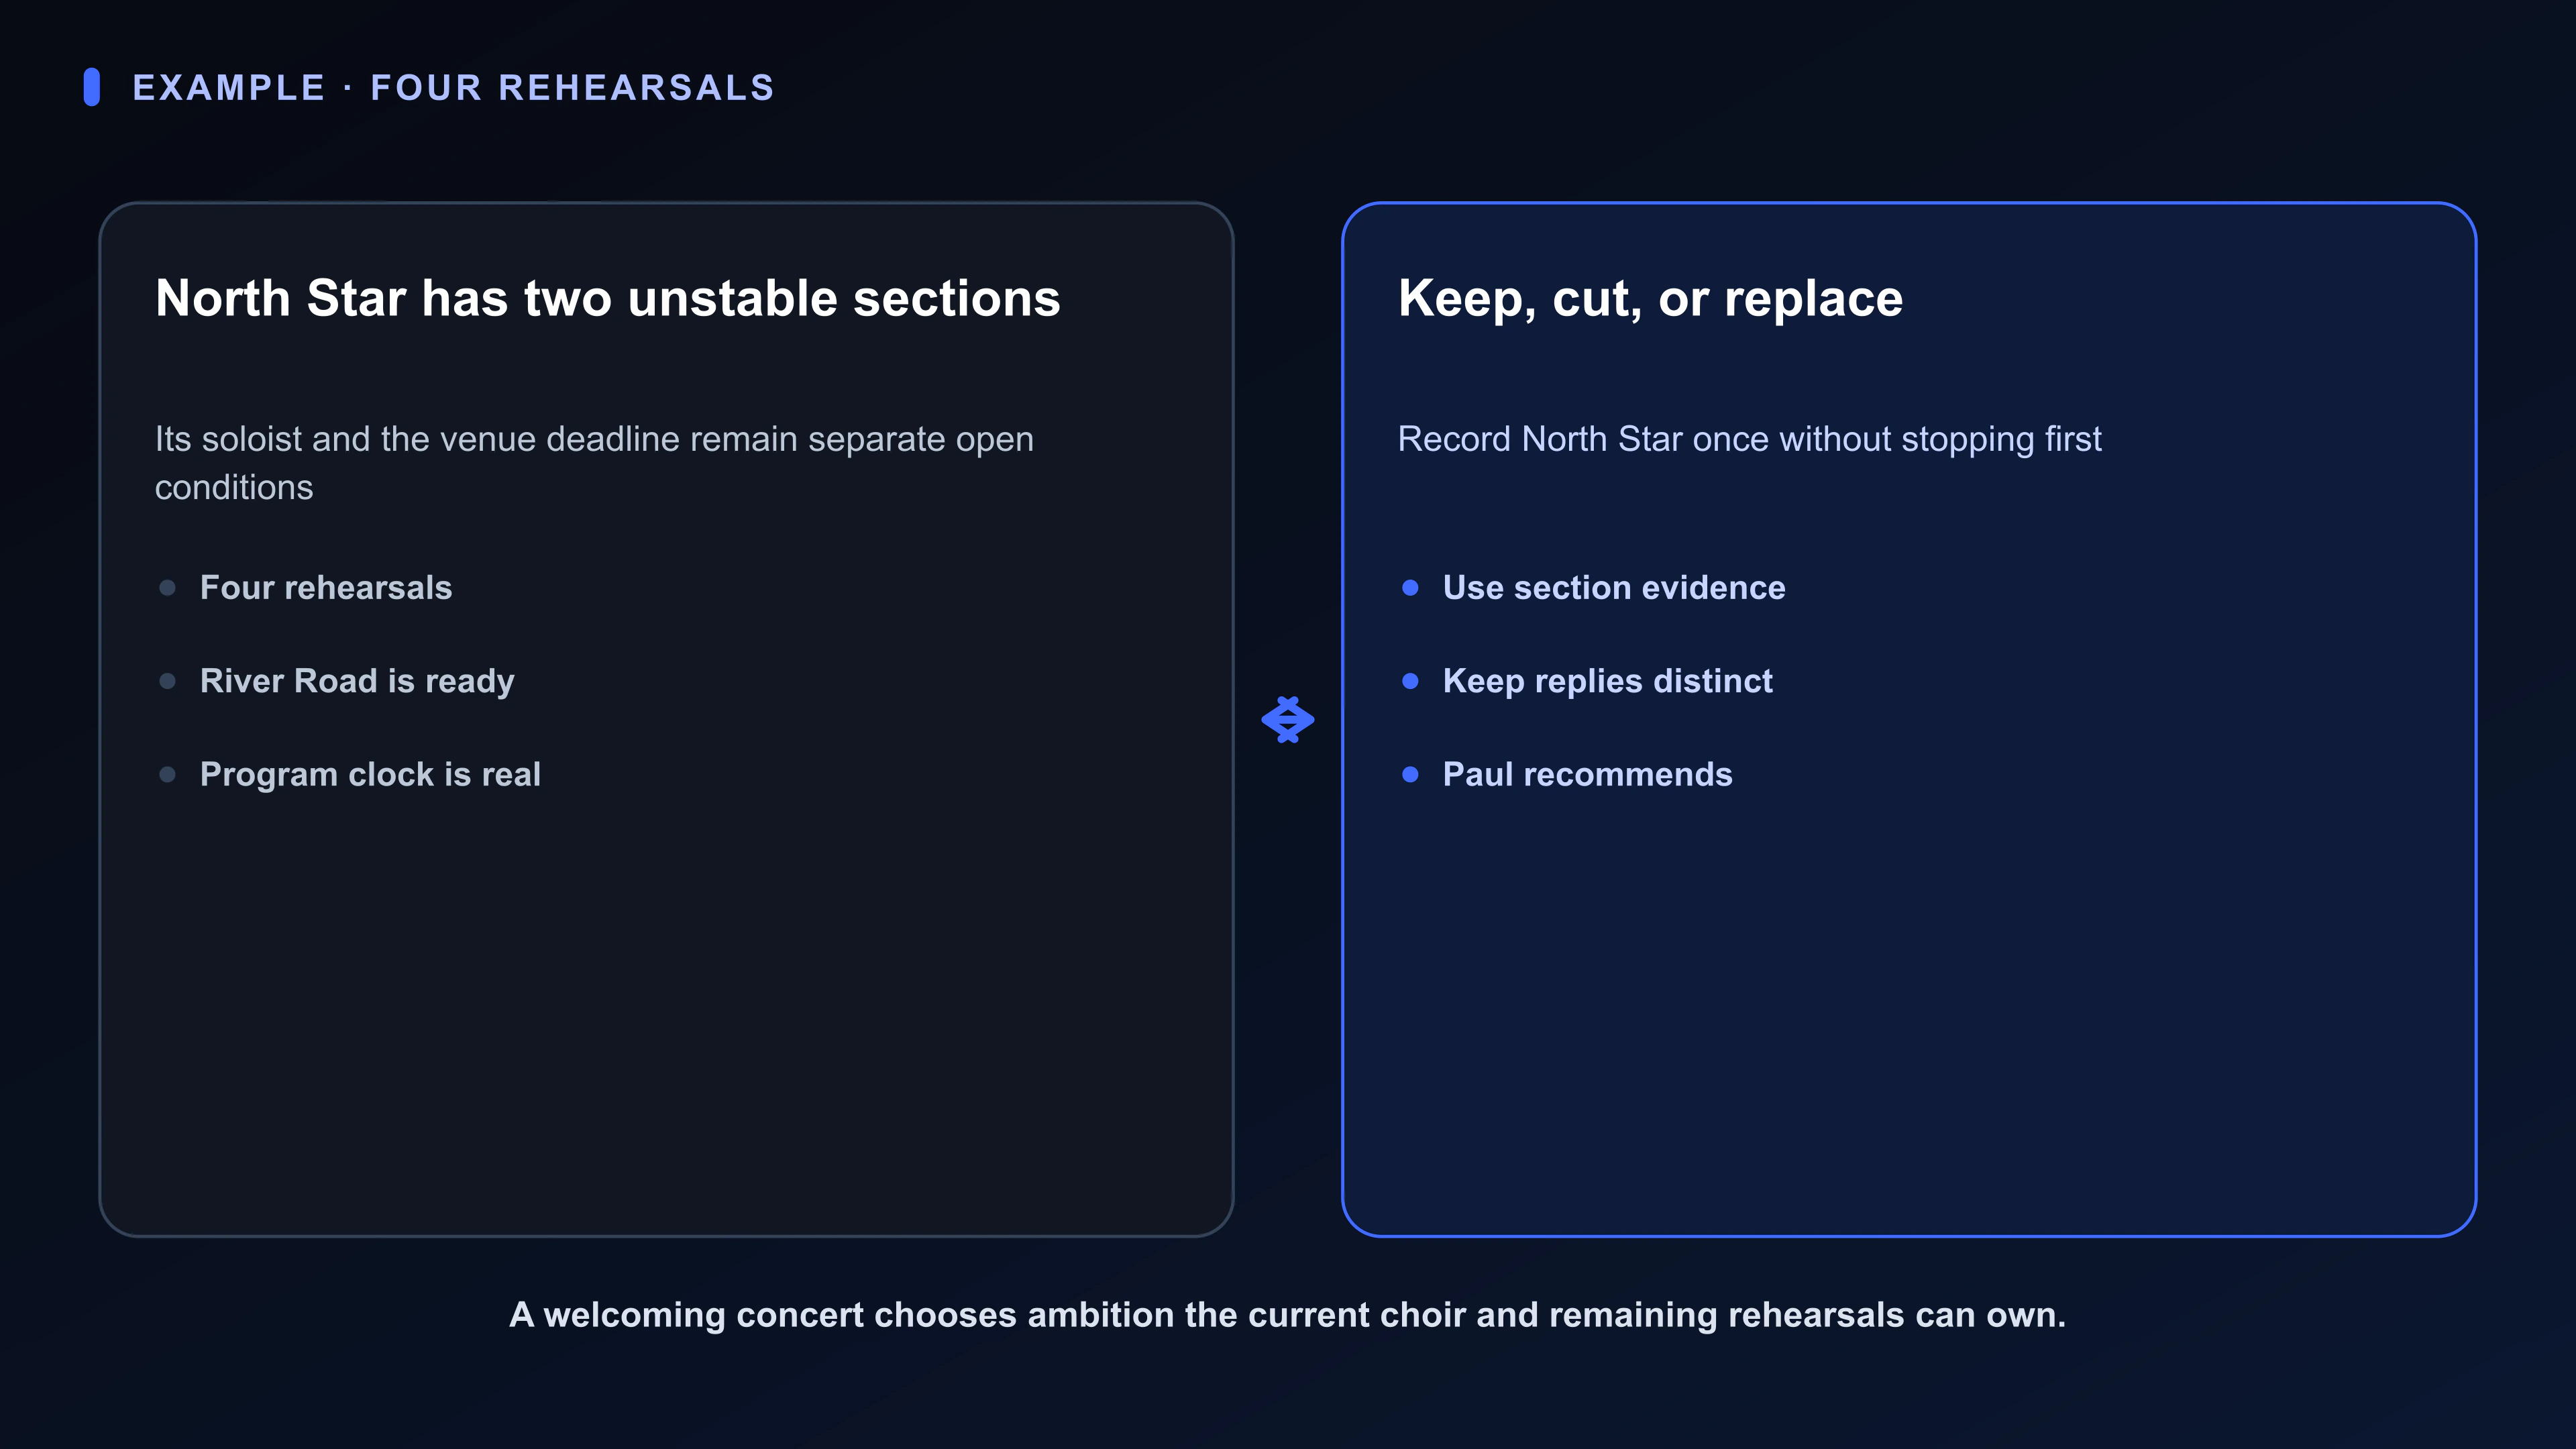This screenshot has height=1449, width=2576.
Task: Click the Program clock is real item
Action: click(370, 775)
